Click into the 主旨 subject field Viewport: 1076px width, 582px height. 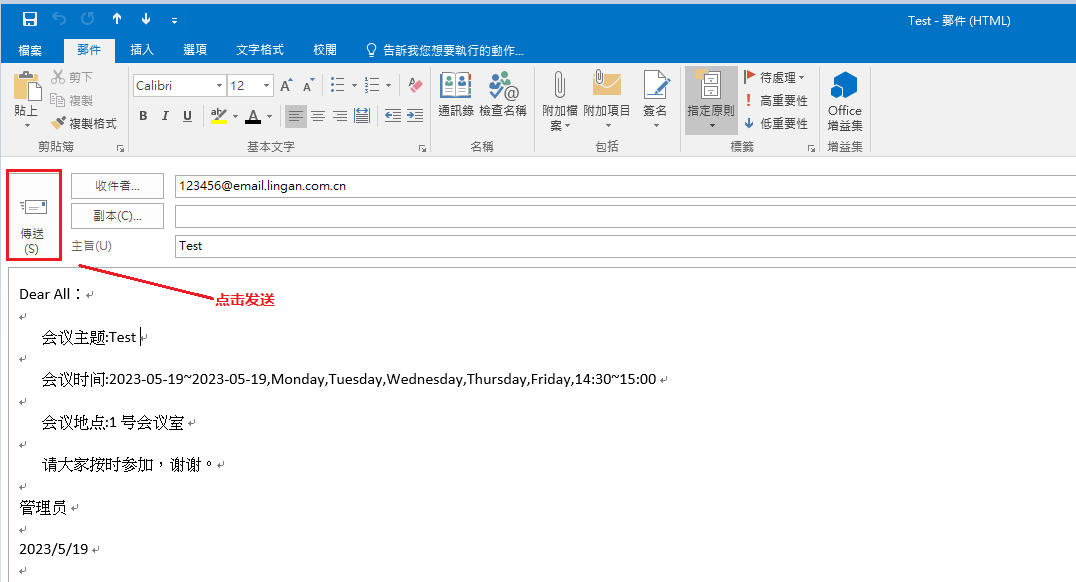(620, 245)
